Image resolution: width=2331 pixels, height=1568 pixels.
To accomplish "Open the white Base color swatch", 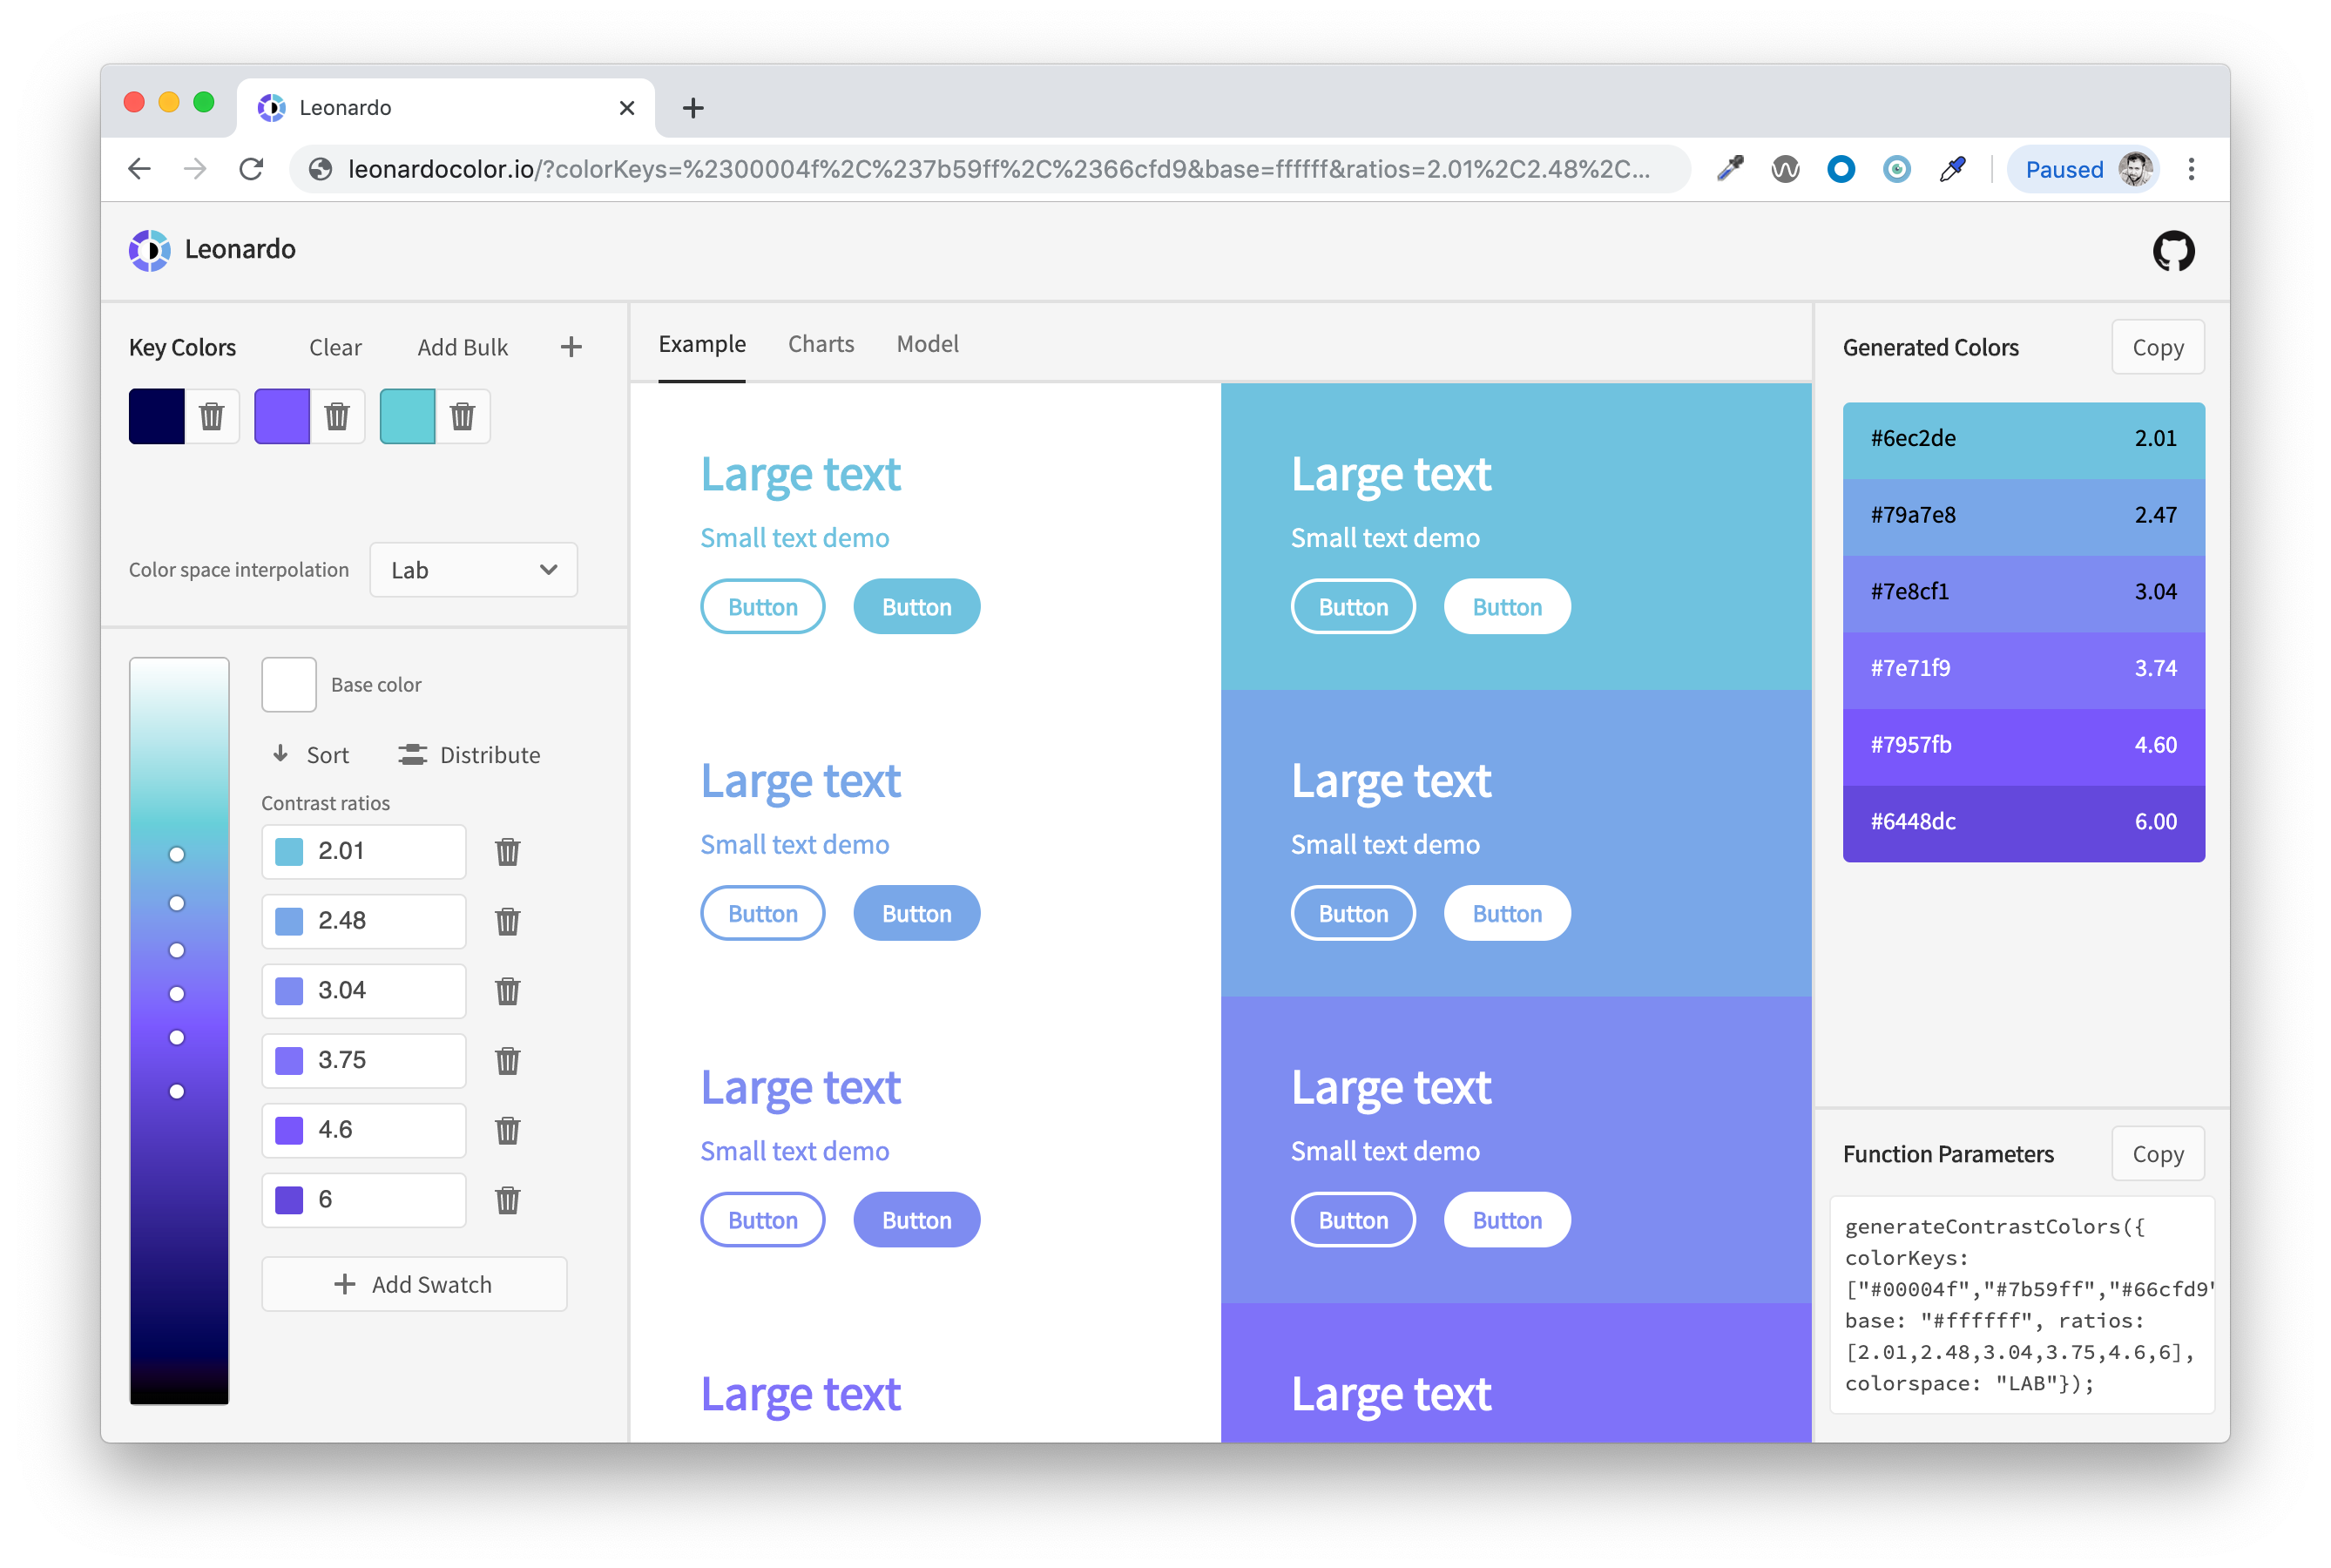I will click(289, 685).
